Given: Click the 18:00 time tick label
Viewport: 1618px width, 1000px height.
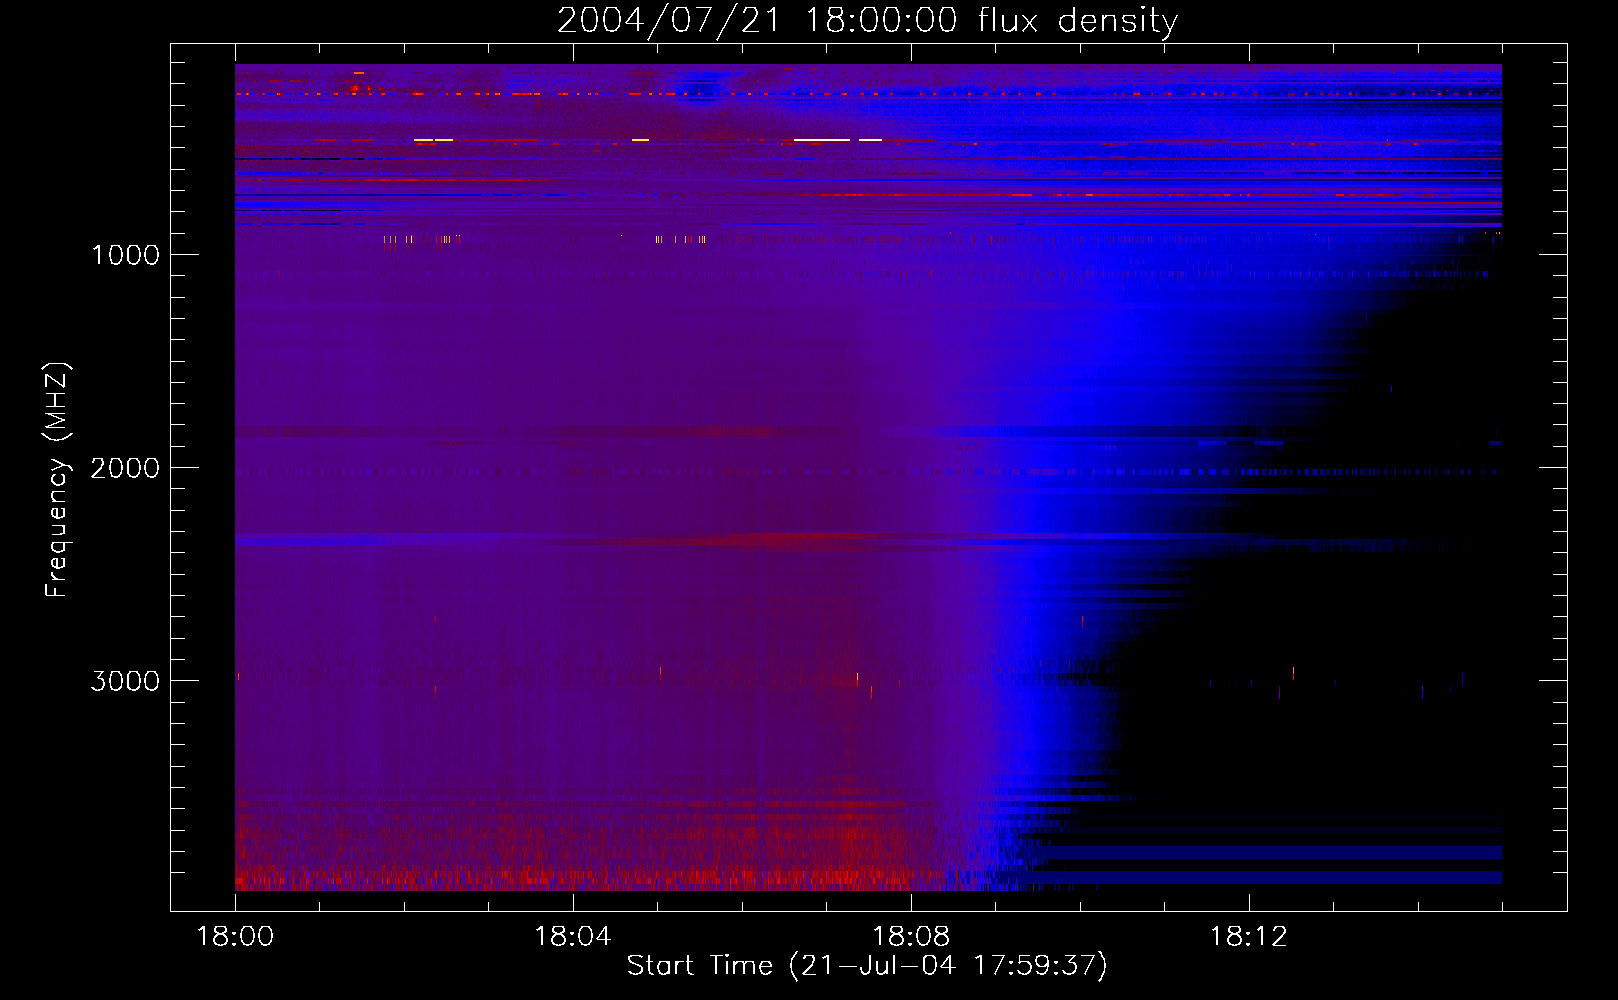Looking at the screenshot, I should pyautogui.click(x=235, y=937).
